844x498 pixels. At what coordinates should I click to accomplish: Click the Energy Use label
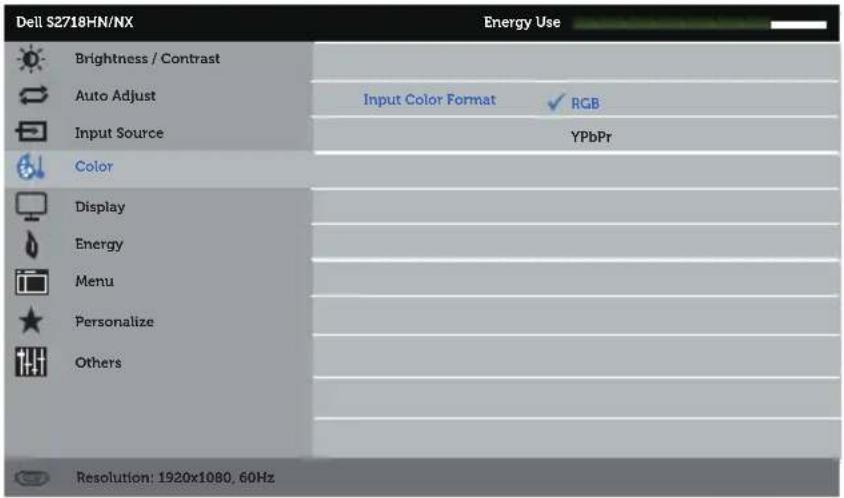(522, 22)
